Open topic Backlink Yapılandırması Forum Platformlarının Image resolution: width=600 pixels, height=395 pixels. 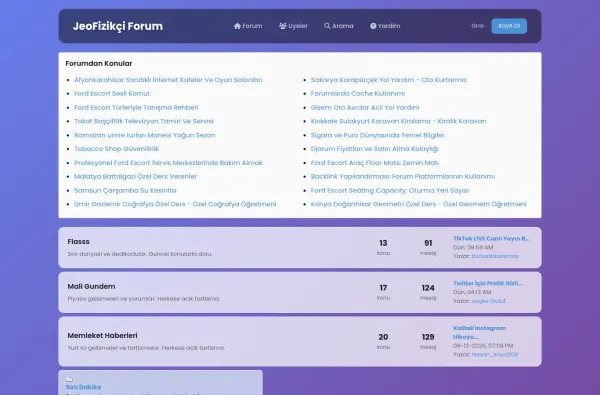pyautogui.click(x=403, y=176)
